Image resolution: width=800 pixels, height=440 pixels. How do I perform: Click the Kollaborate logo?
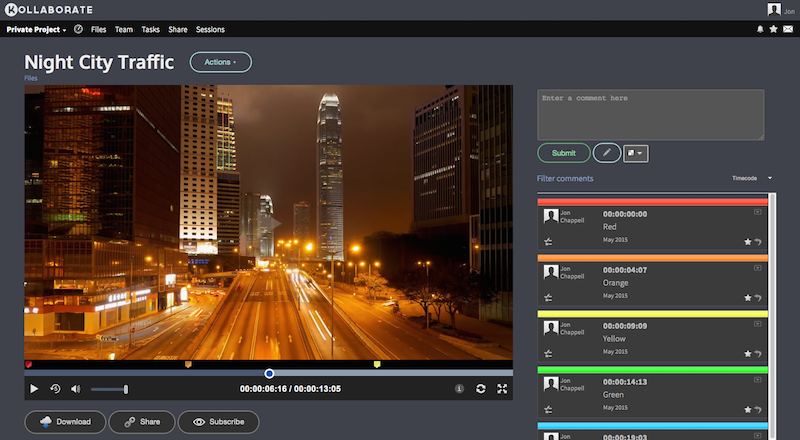click(x=49, y=10)
